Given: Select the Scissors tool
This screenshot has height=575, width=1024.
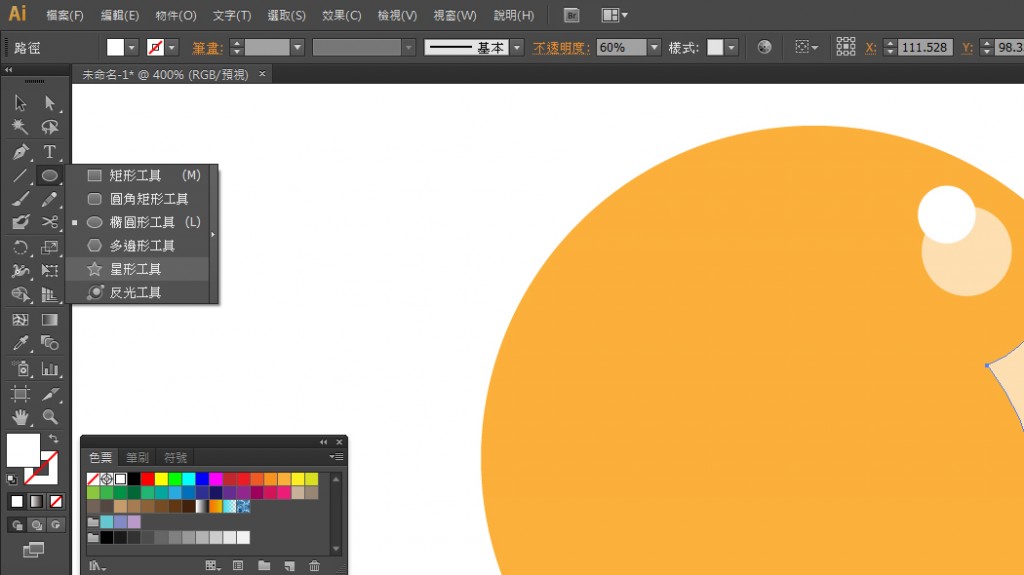Looking at the screenshot, I should point(50,222).
